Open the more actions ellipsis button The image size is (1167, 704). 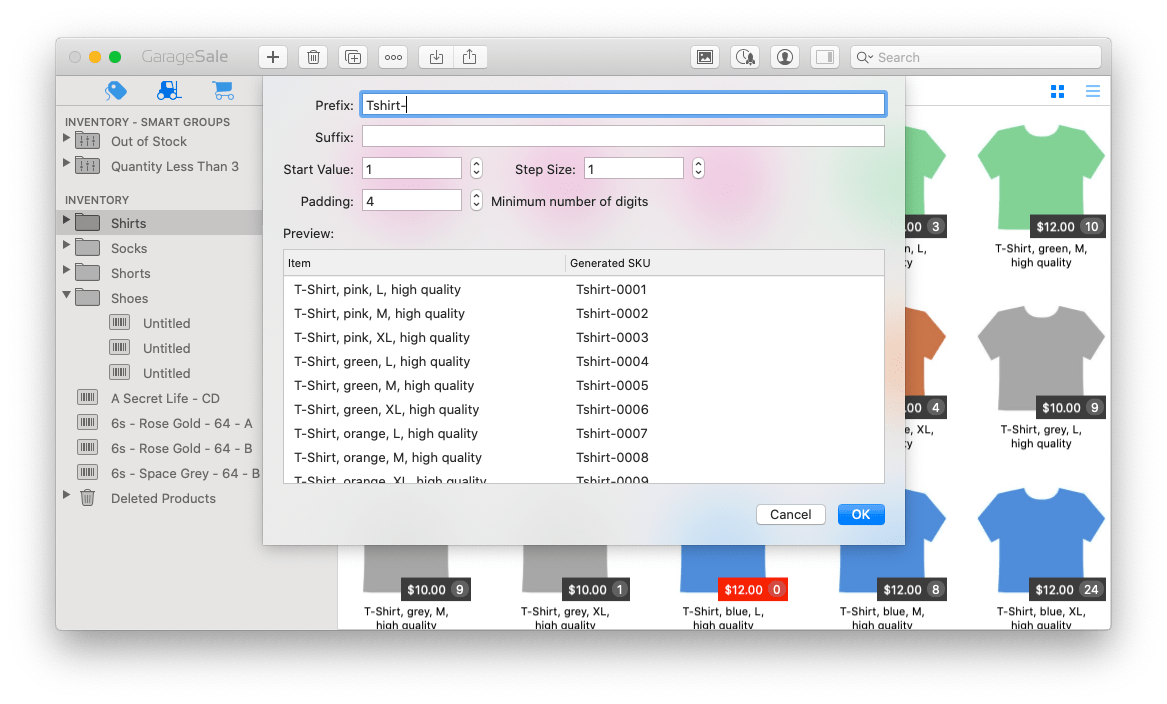pos(393,57)
